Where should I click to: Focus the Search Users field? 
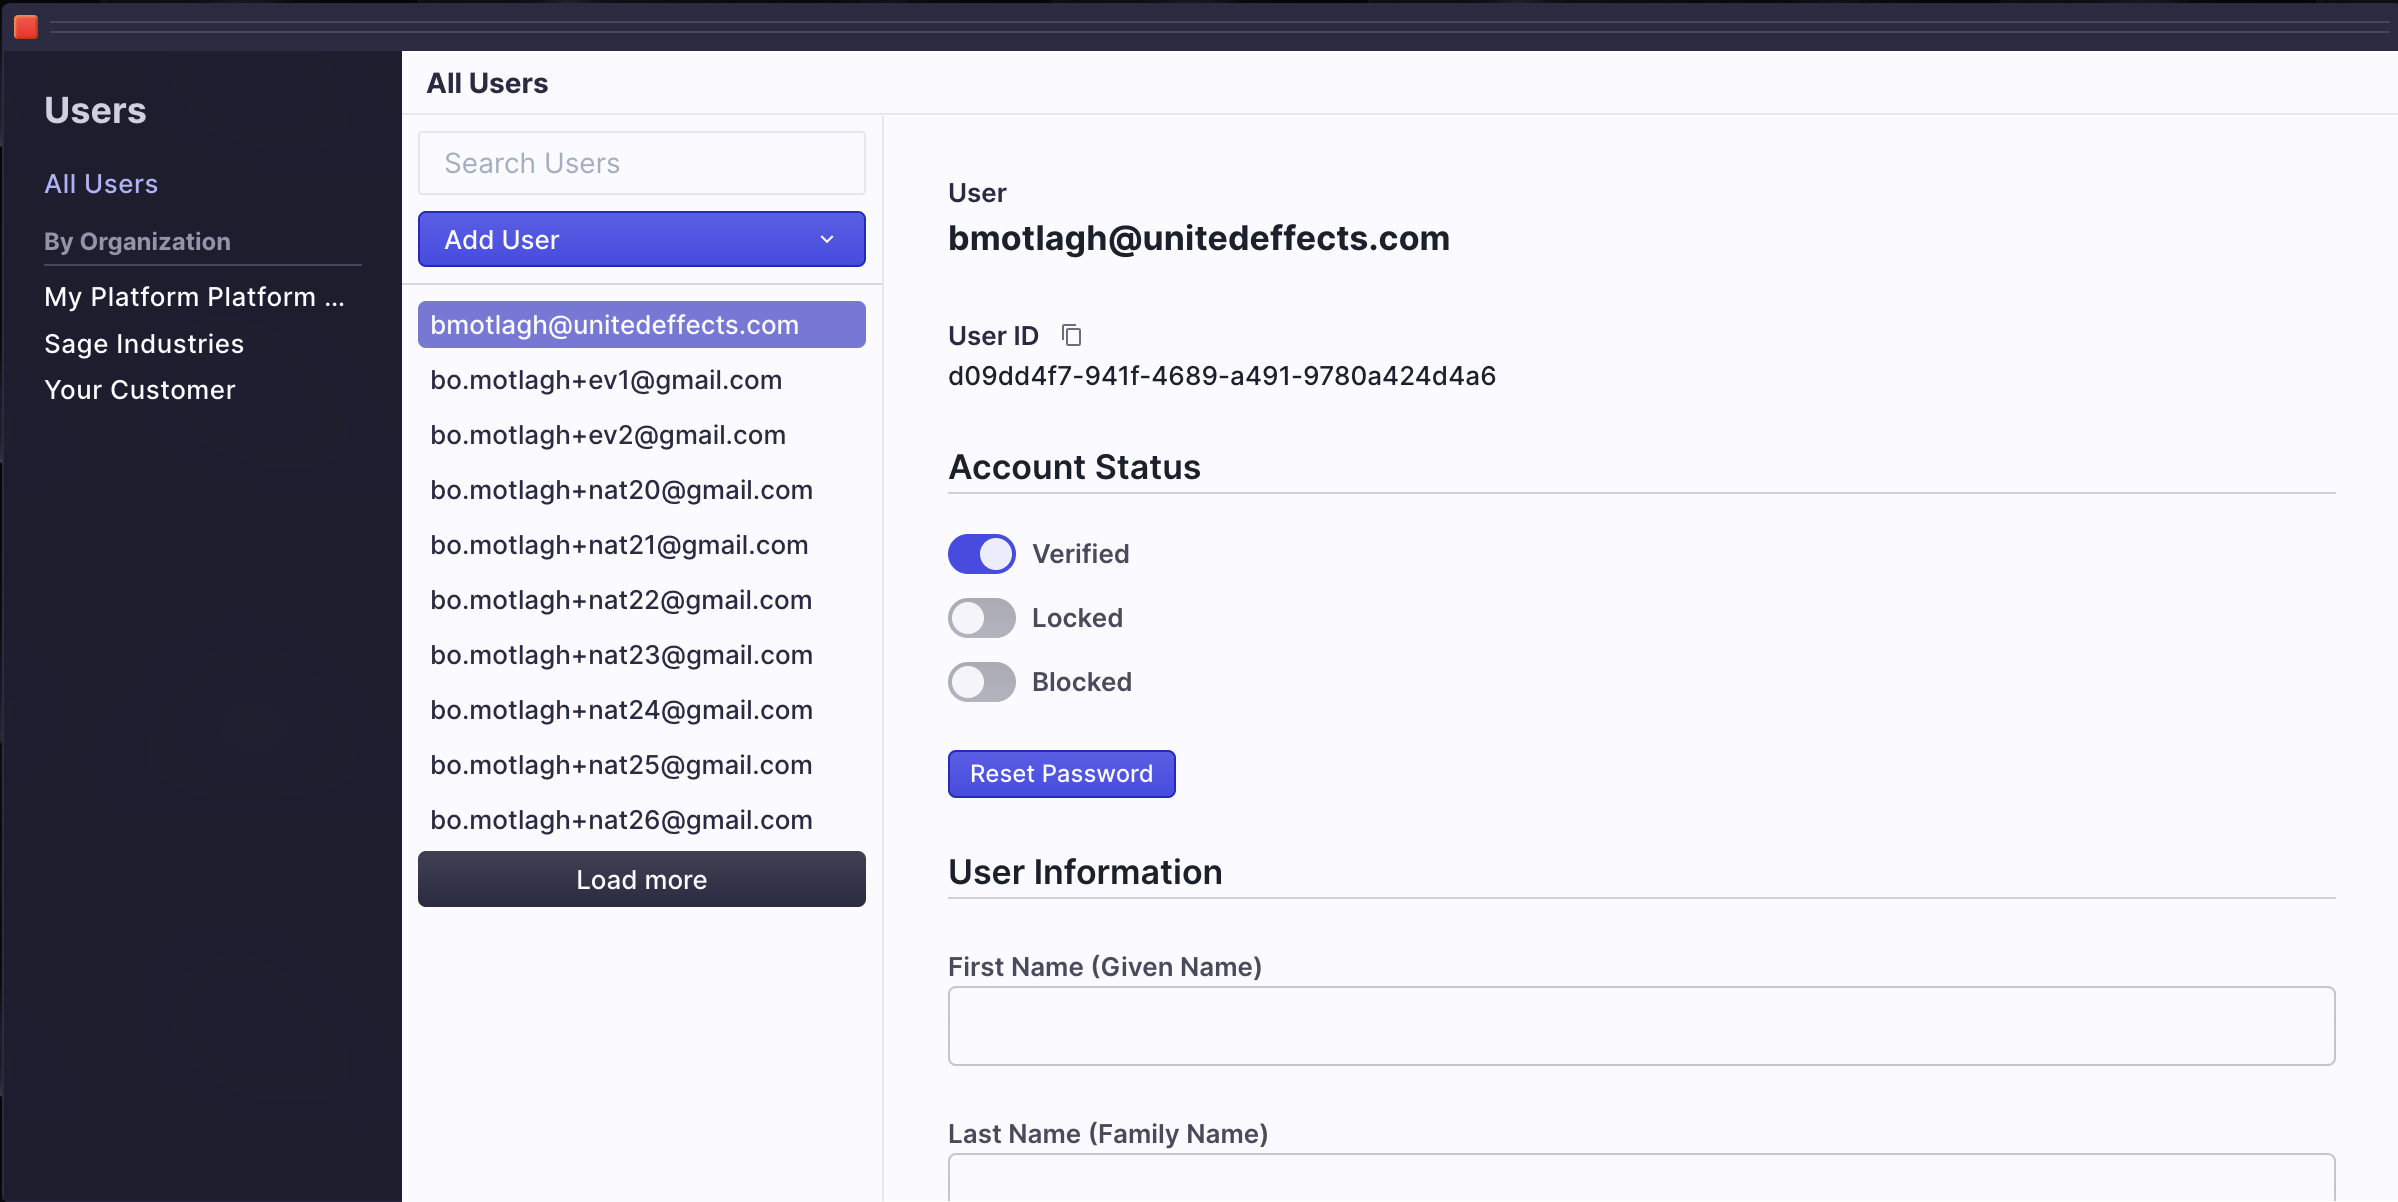point(641,163)
